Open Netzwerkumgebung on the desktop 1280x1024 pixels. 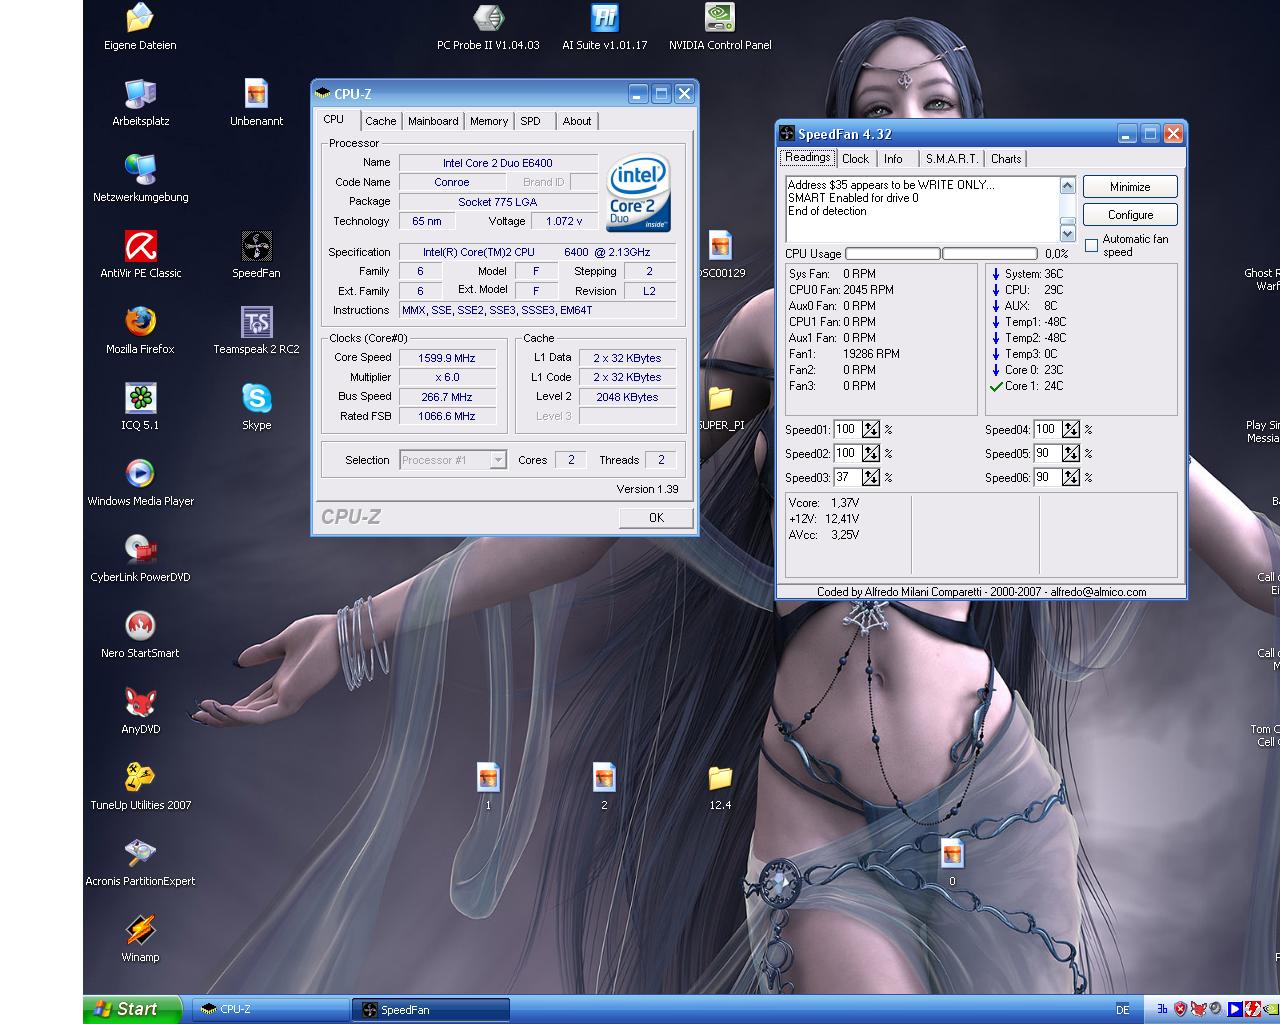click(x=140, y=179)
